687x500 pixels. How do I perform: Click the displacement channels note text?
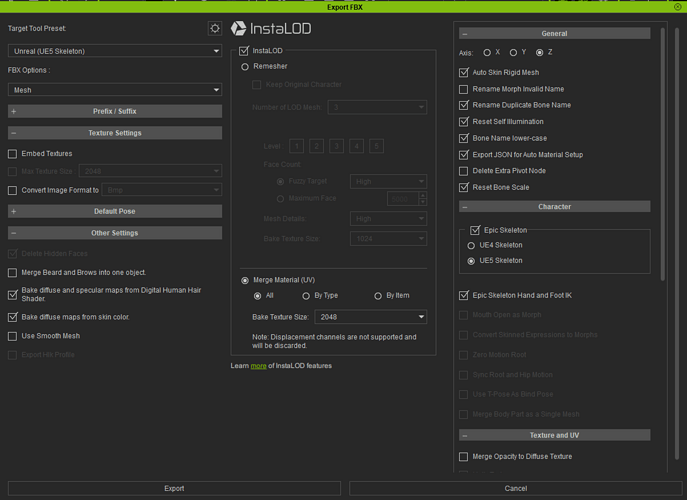pos(334,341)
